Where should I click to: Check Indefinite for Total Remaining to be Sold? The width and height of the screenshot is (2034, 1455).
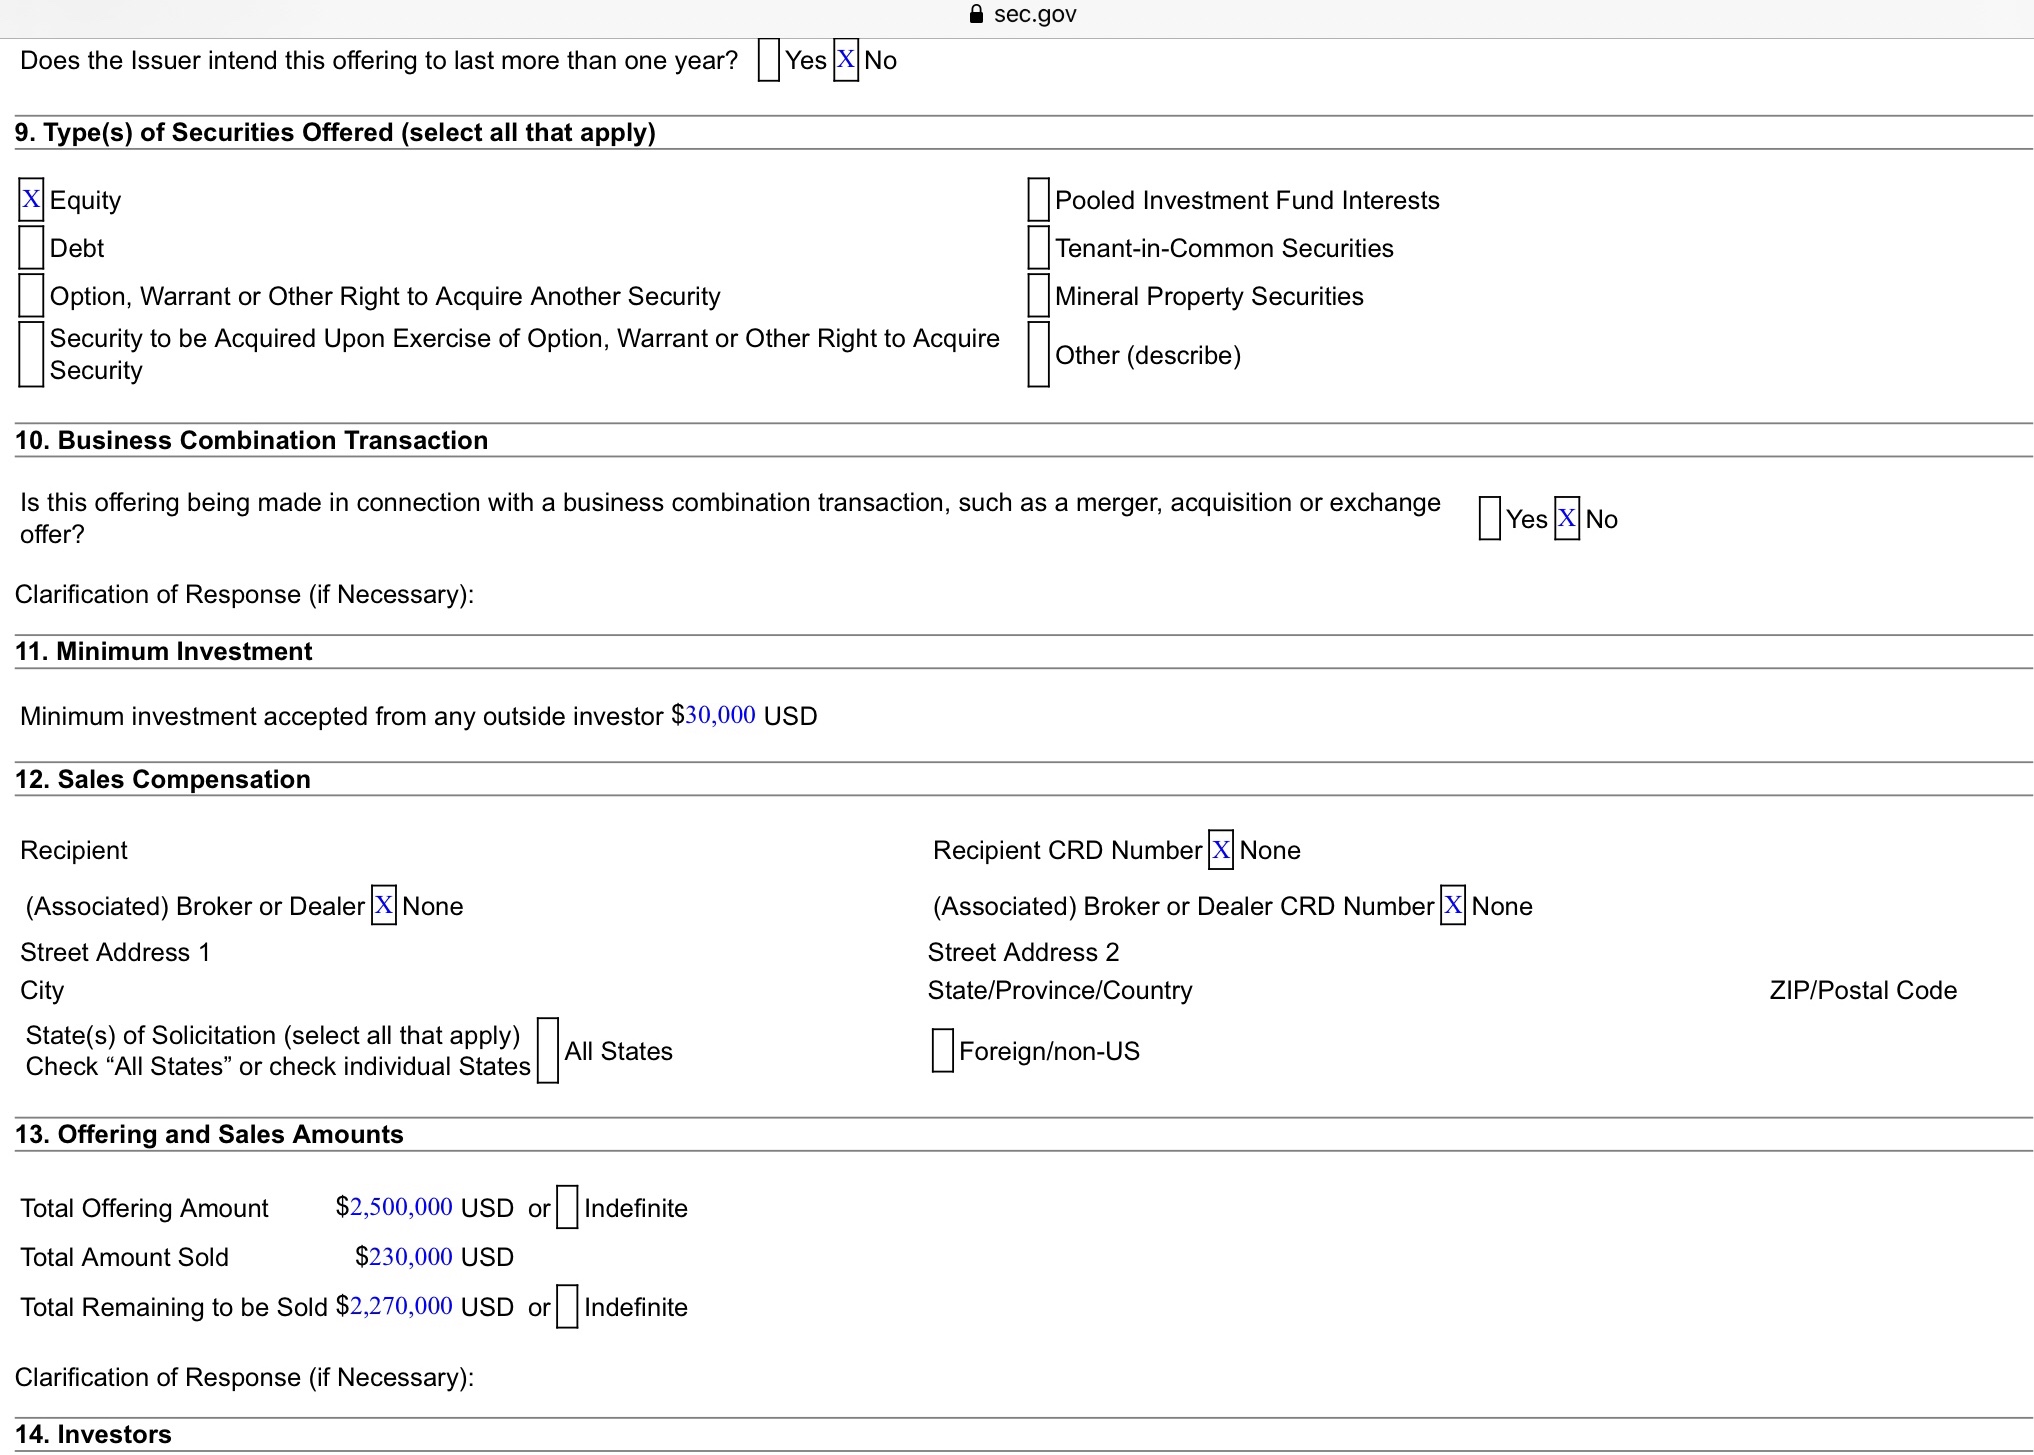(x=567, y=1306)
